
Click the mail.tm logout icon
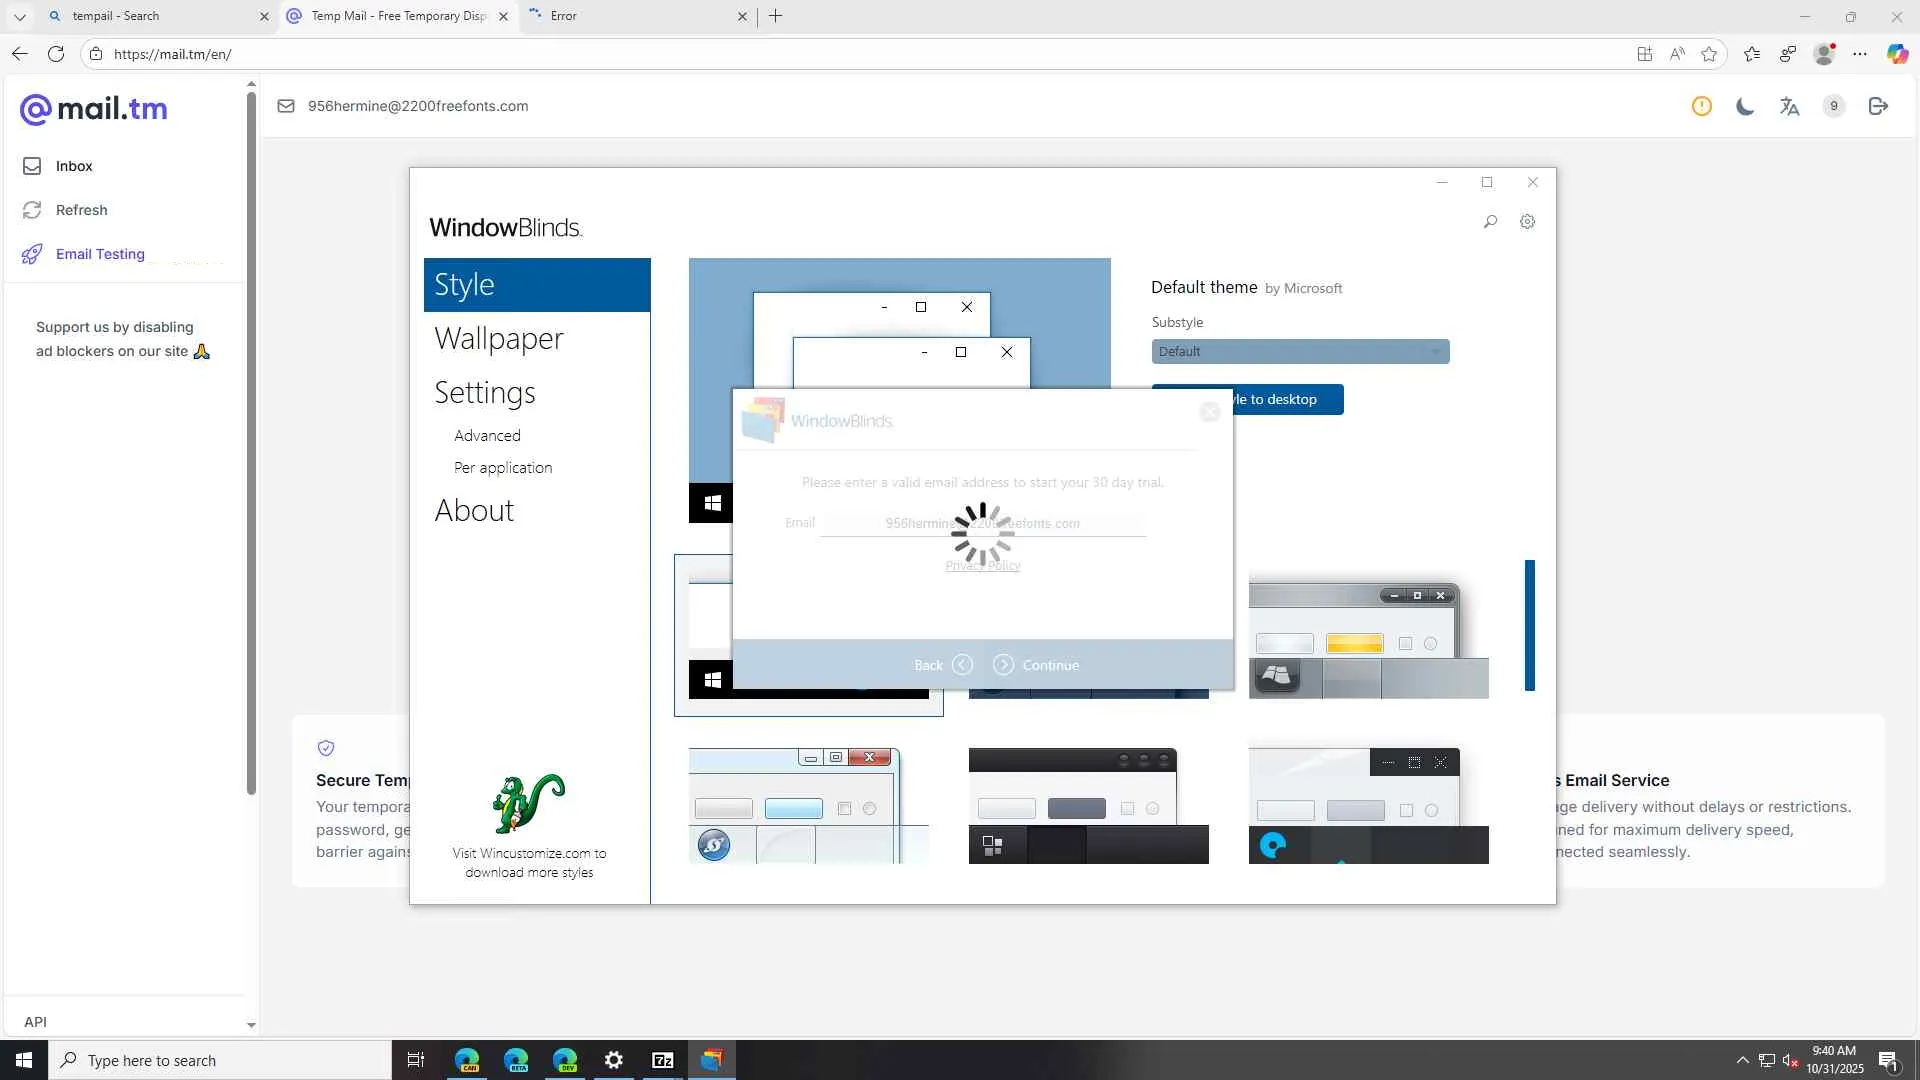[1878, 106]
